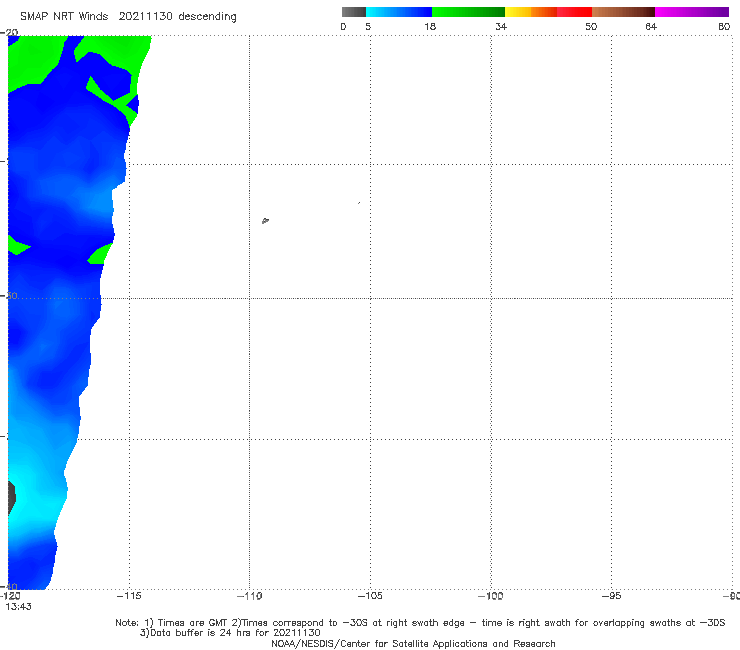The width and height of the screenshot is (740, 650).
Task: Click the color scale label 50
Action: coord(591,27)
